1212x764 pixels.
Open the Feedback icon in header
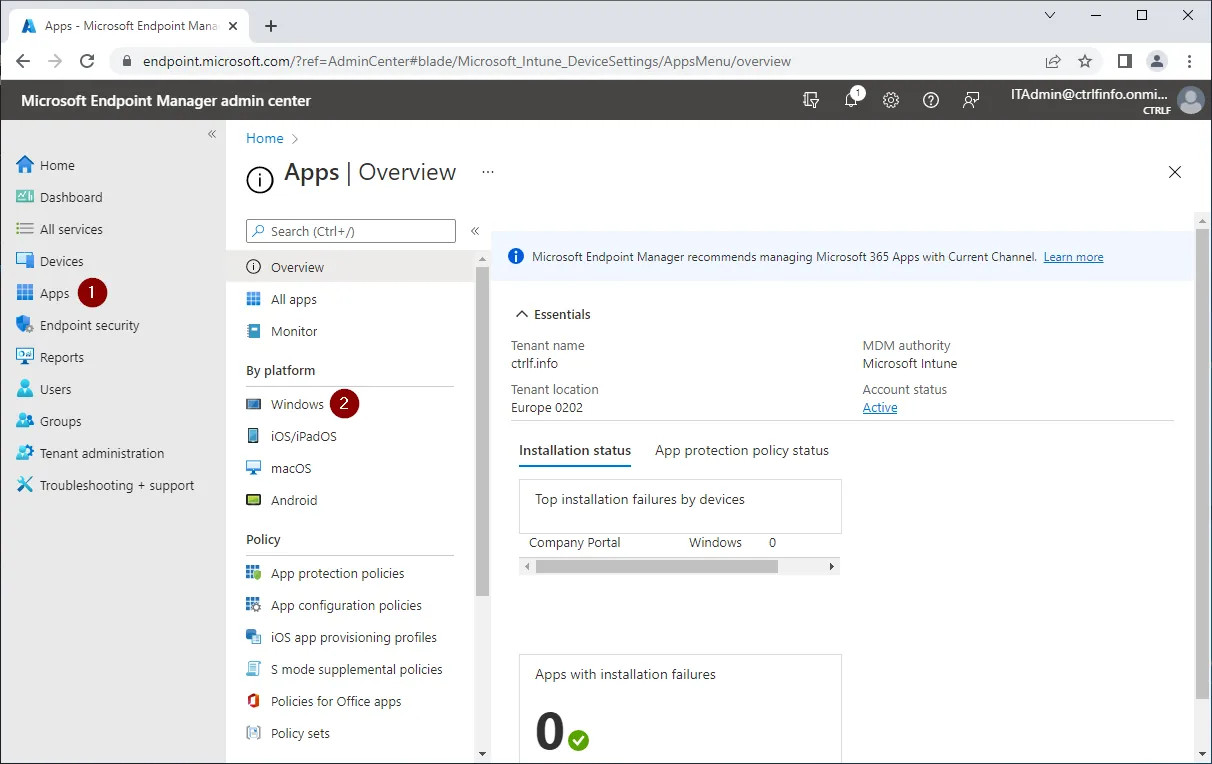click(971, 100)
